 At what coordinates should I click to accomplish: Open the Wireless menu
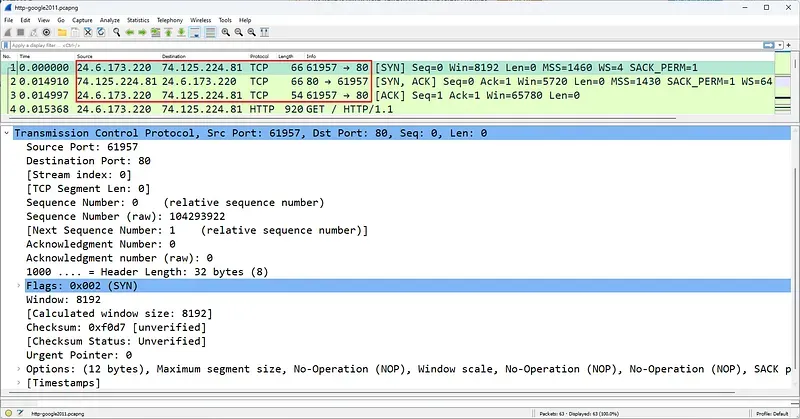201,20
